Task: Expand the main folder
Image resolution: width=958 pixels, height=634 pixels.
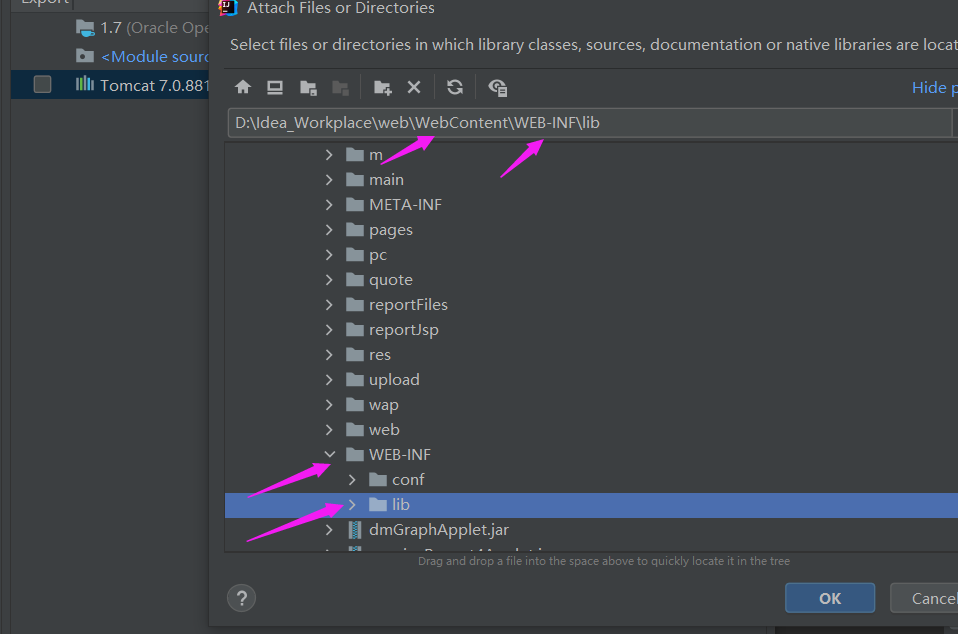Action: [329, 180]
